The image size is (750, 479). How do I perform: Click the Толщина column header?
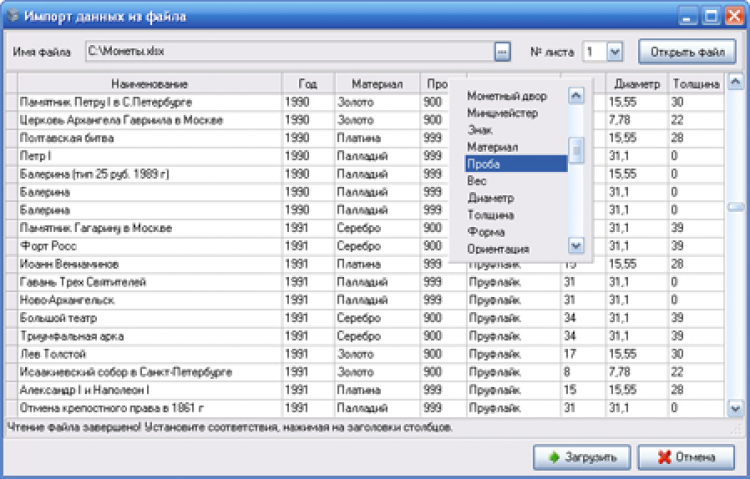coord(696,84)
